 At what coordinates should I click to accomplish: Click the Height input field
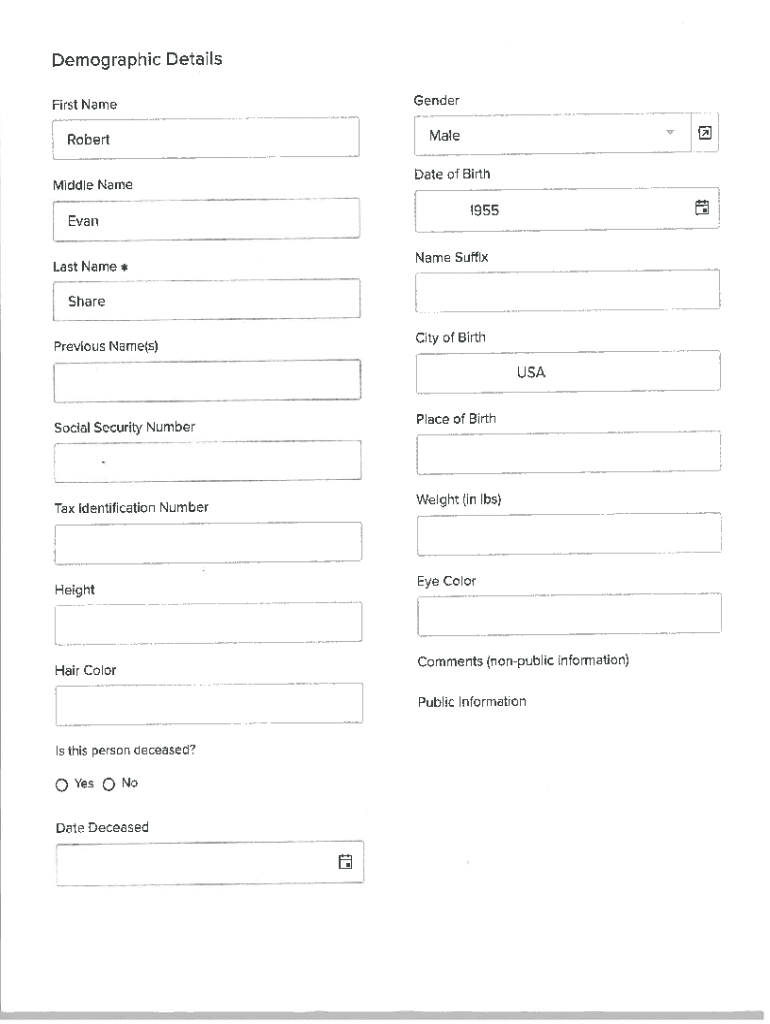point(206,622)
